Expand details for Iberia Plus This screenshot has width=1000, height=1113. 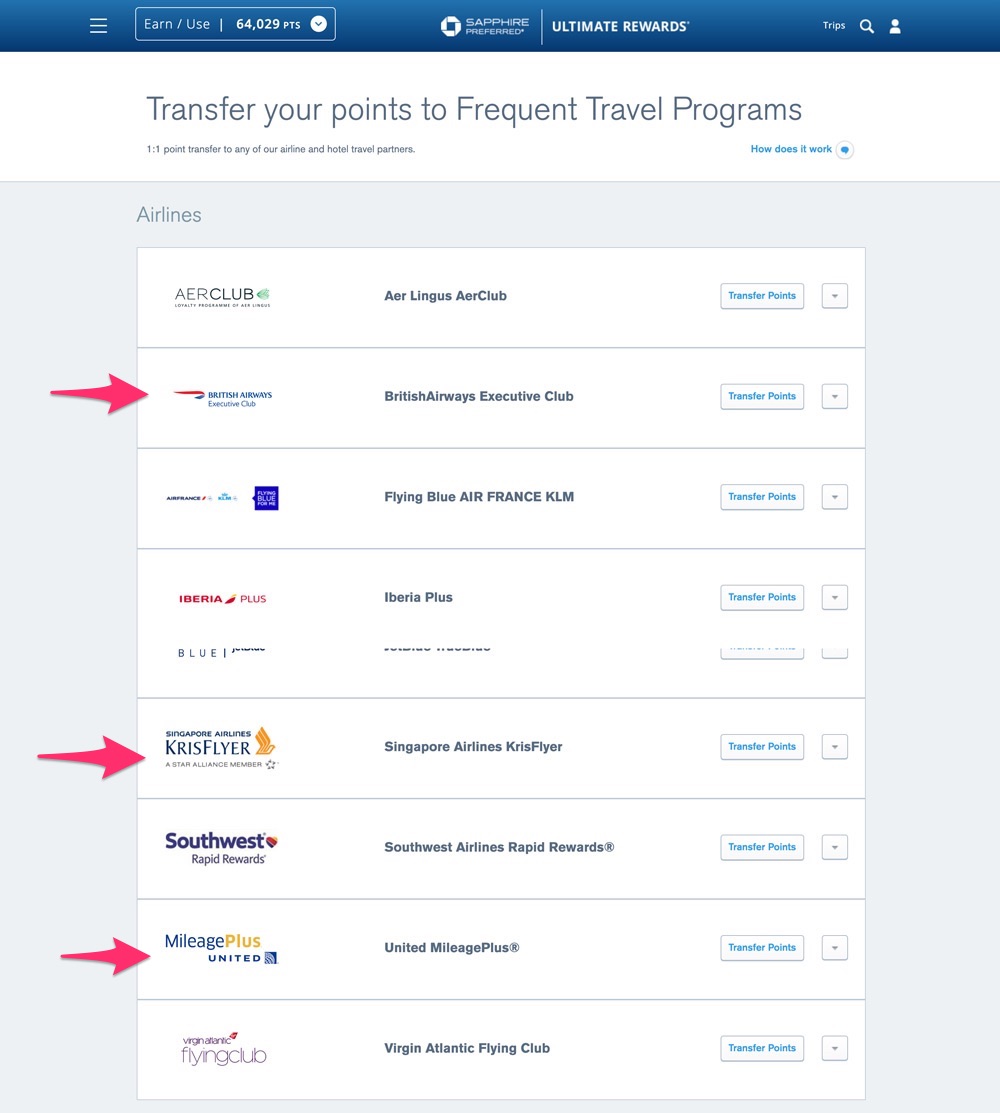(x=834, y=597)
